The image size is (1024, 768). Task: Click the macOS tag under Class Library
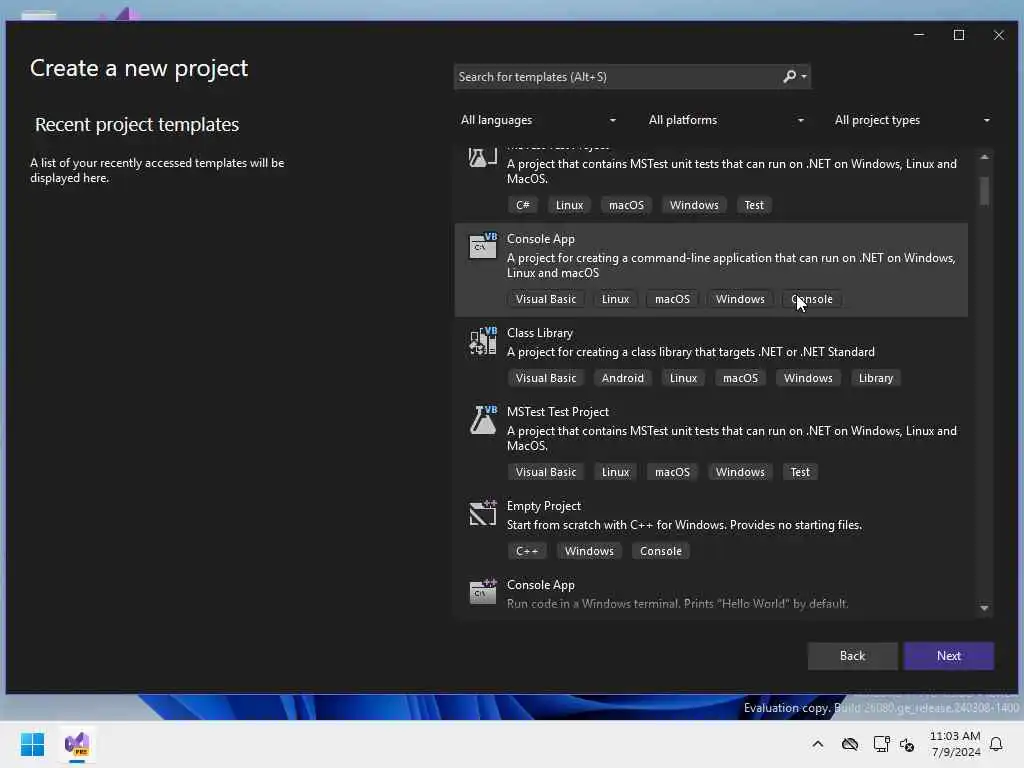click(741, 378)
